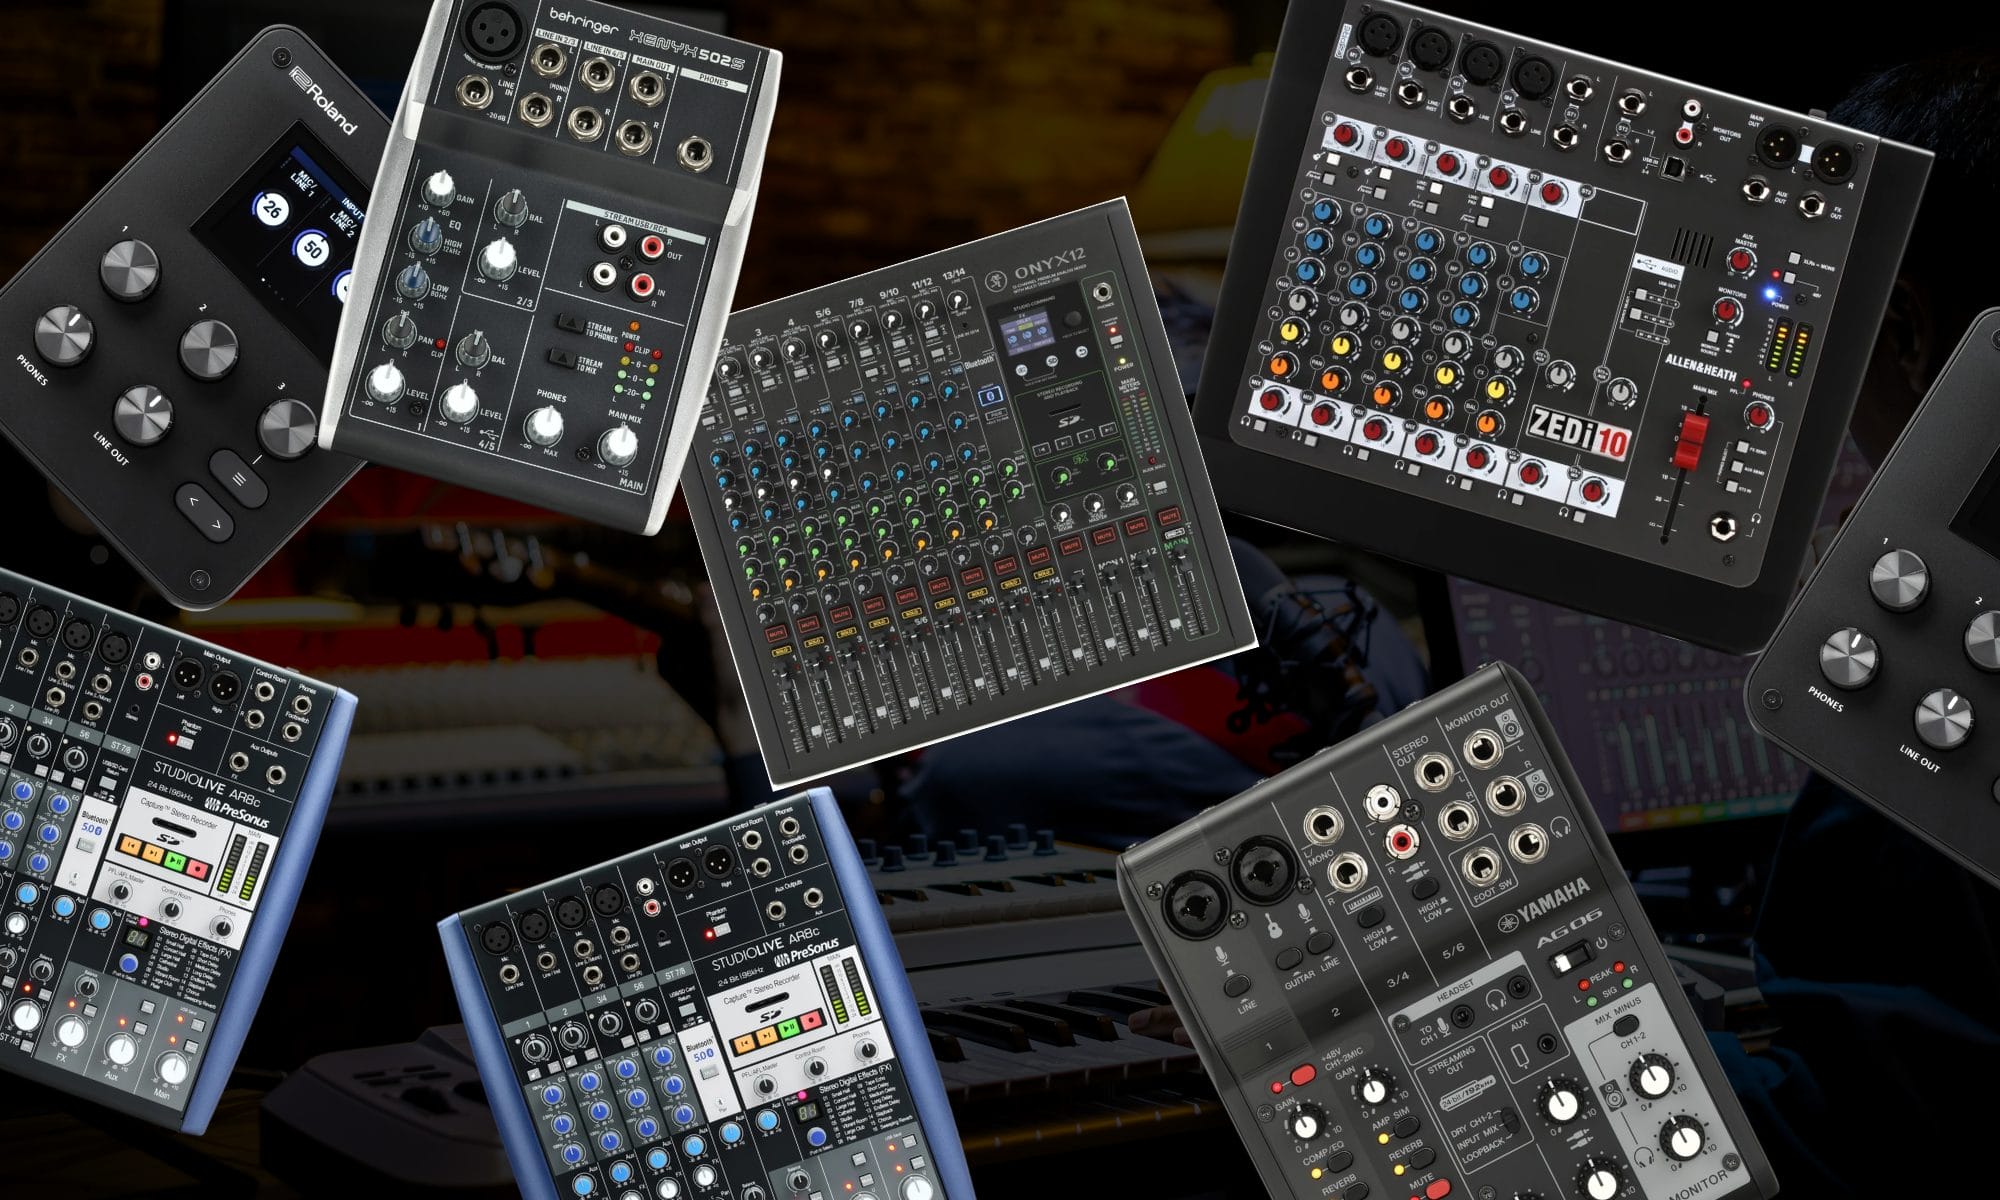This screenshot has height=1200, width=2000.
Task: Click the 2/3 channel BAL knob on the Behringer
Action: coord(511,209)
